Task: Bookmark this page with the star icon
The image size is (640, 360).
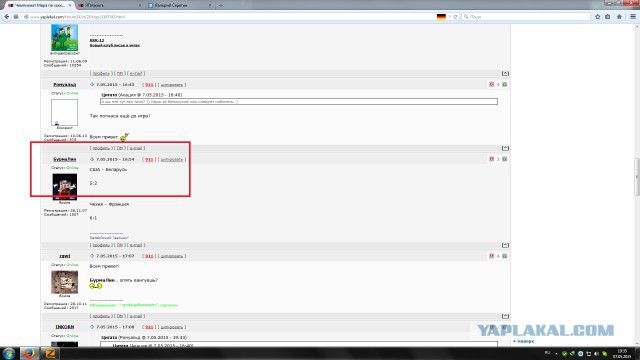Action: (598, 17)
